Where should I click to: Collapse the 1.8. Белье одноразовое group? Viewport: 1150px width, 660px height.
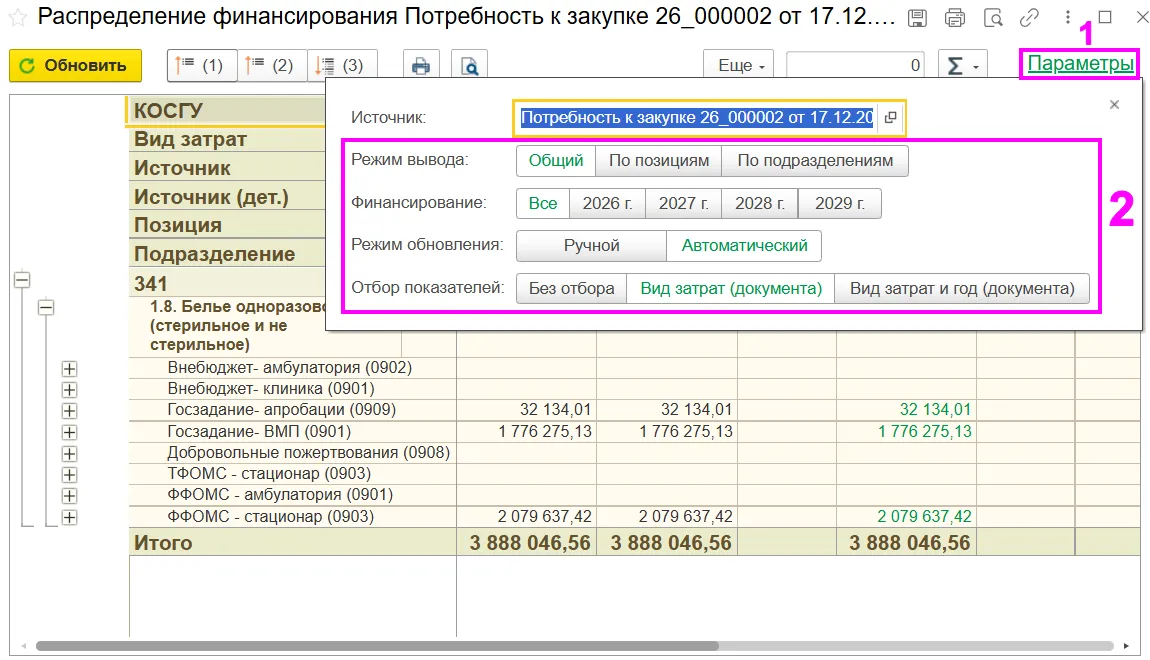pos(46,307)
